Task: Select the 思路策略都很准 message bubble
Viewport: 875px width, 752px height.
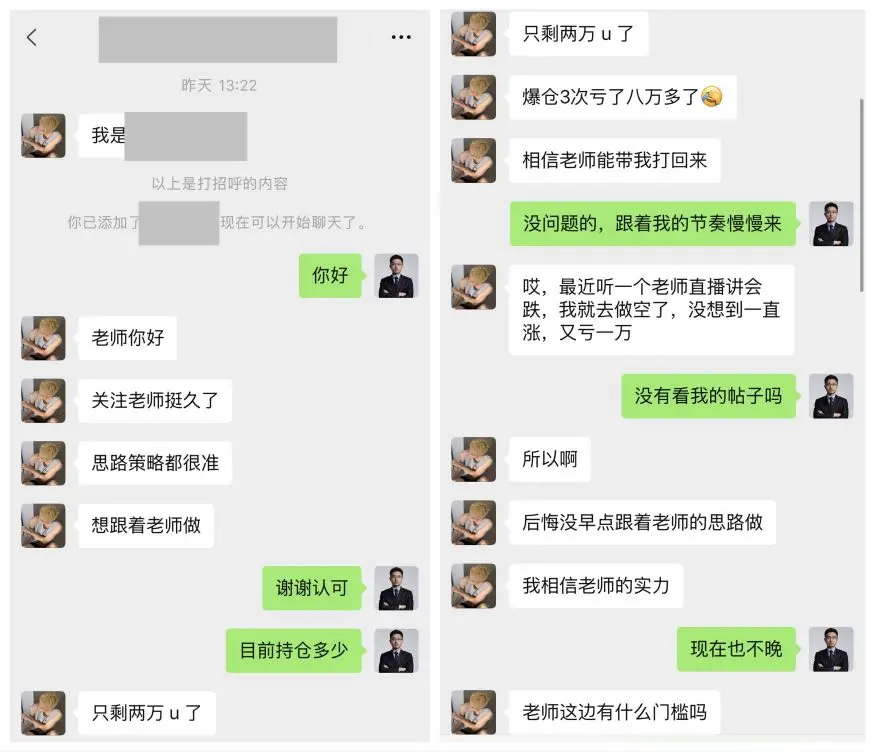Action: (155, 463)
